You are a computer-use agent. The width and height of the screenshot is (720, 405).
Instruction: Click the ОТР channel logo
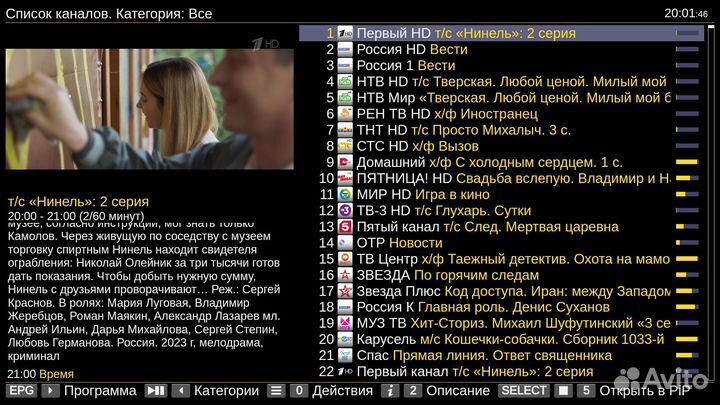click(345, 242)
